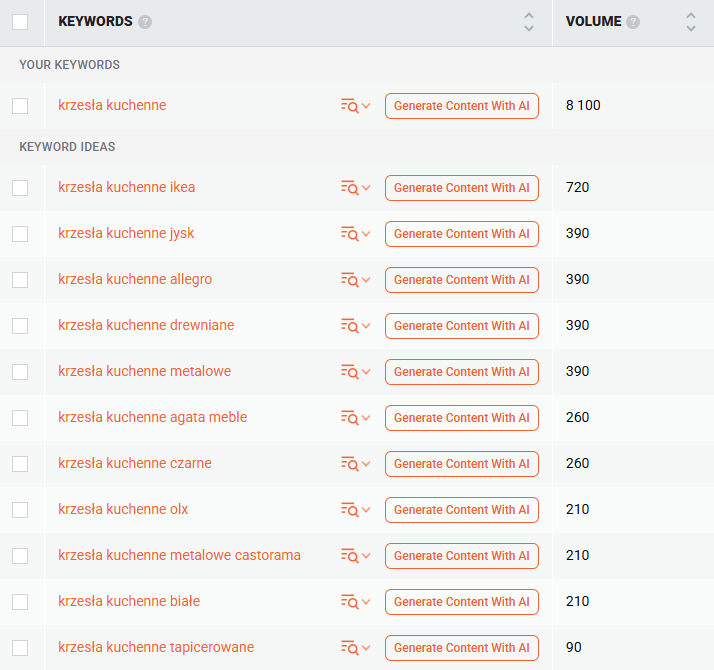This screenshot has height=670, width=714.
Task: Open search-list icon for krzesła kuchenne olx
Action: point(355,510)
